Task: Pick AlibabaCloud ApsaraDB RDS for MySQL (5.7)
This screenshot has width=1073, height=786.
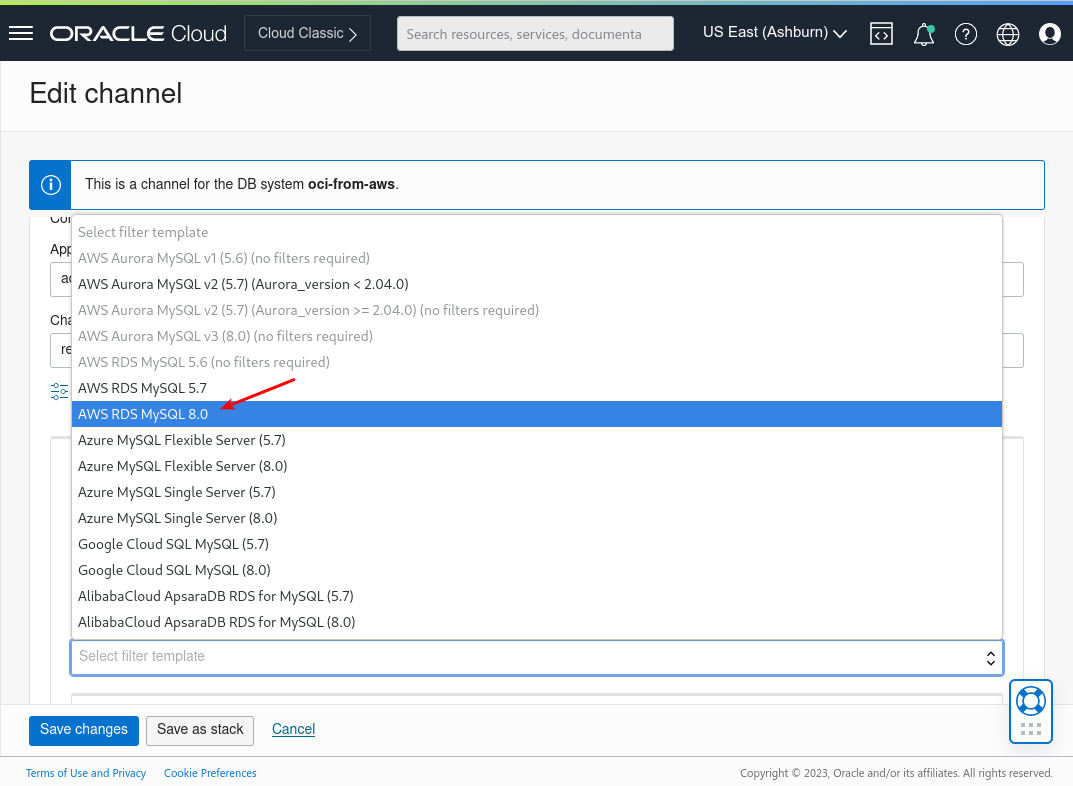Action: (x=537, y=596)
